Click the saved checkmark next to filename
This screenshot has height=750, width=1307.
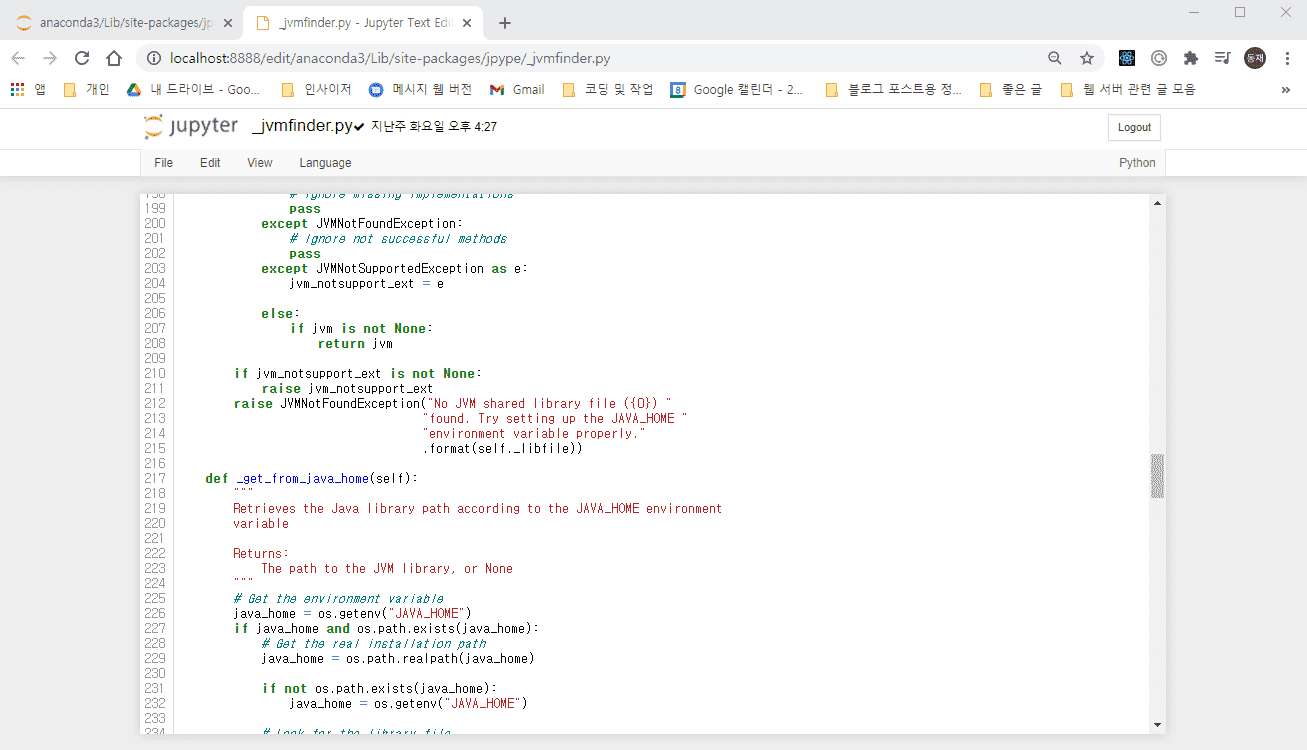point(359,127)
